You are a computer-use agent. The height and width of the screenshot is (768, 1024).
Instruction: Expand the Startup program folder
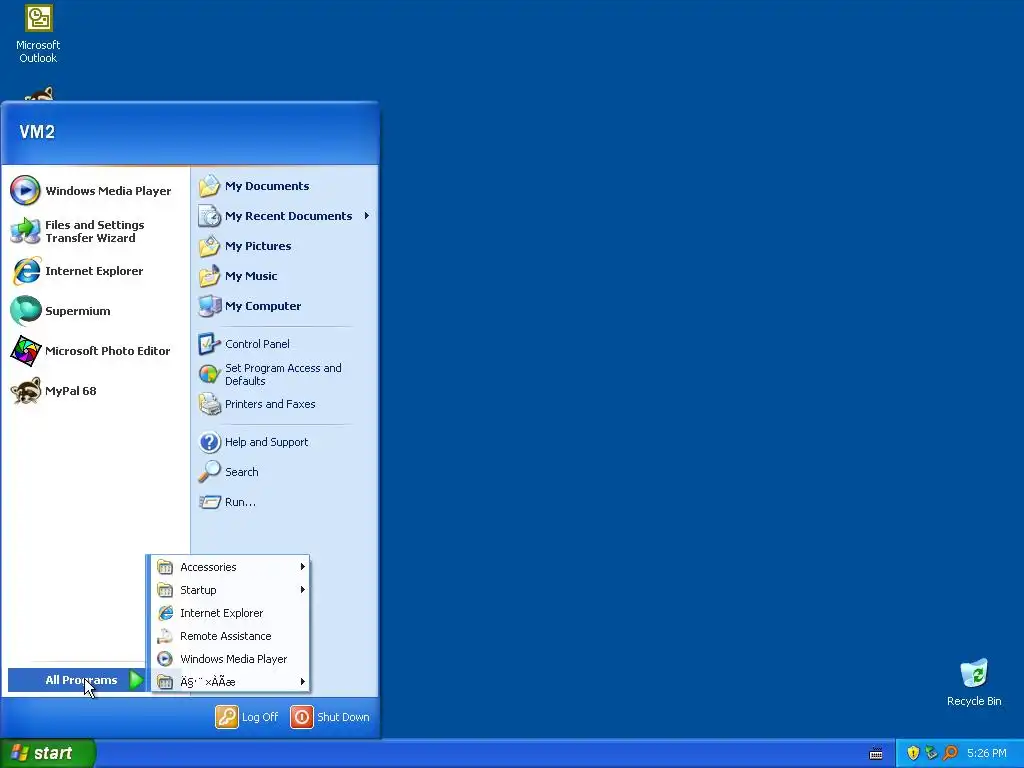[x=231, y=590]
